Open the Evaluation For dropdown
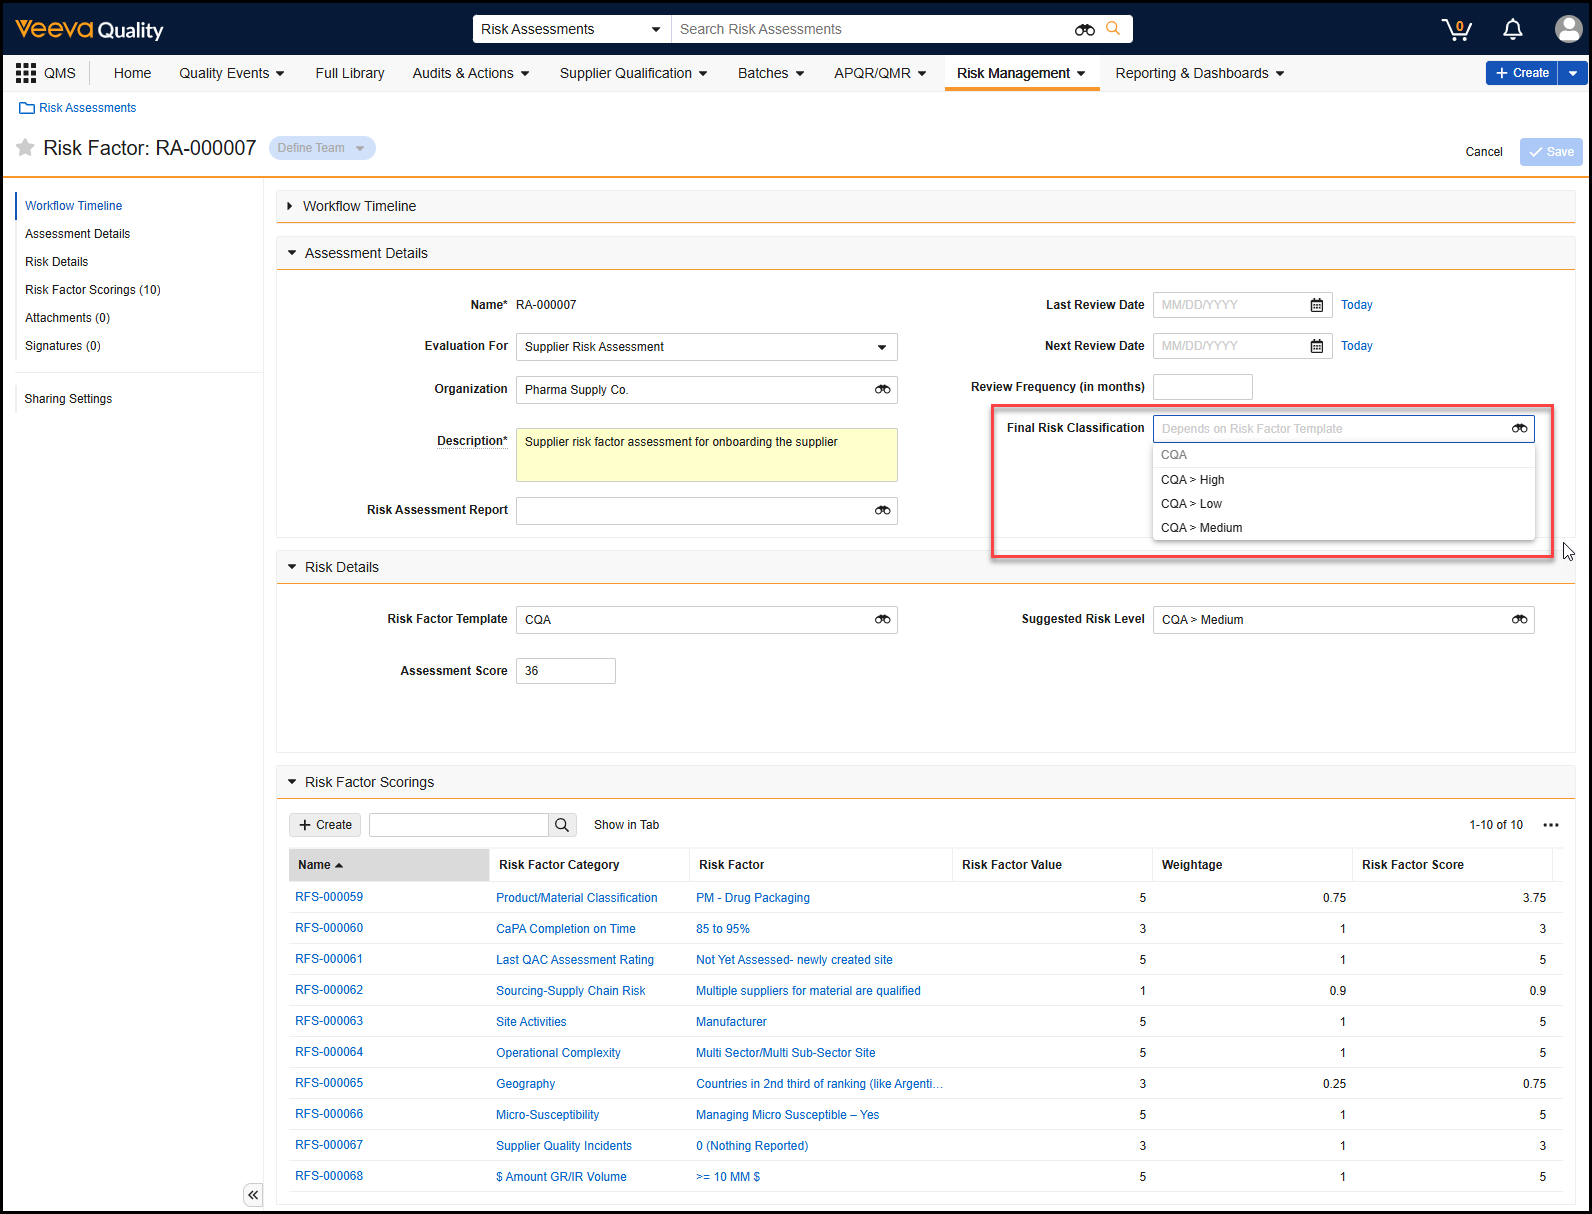The width and height of the screenshot is (1592, 1214). coord(706,347)
